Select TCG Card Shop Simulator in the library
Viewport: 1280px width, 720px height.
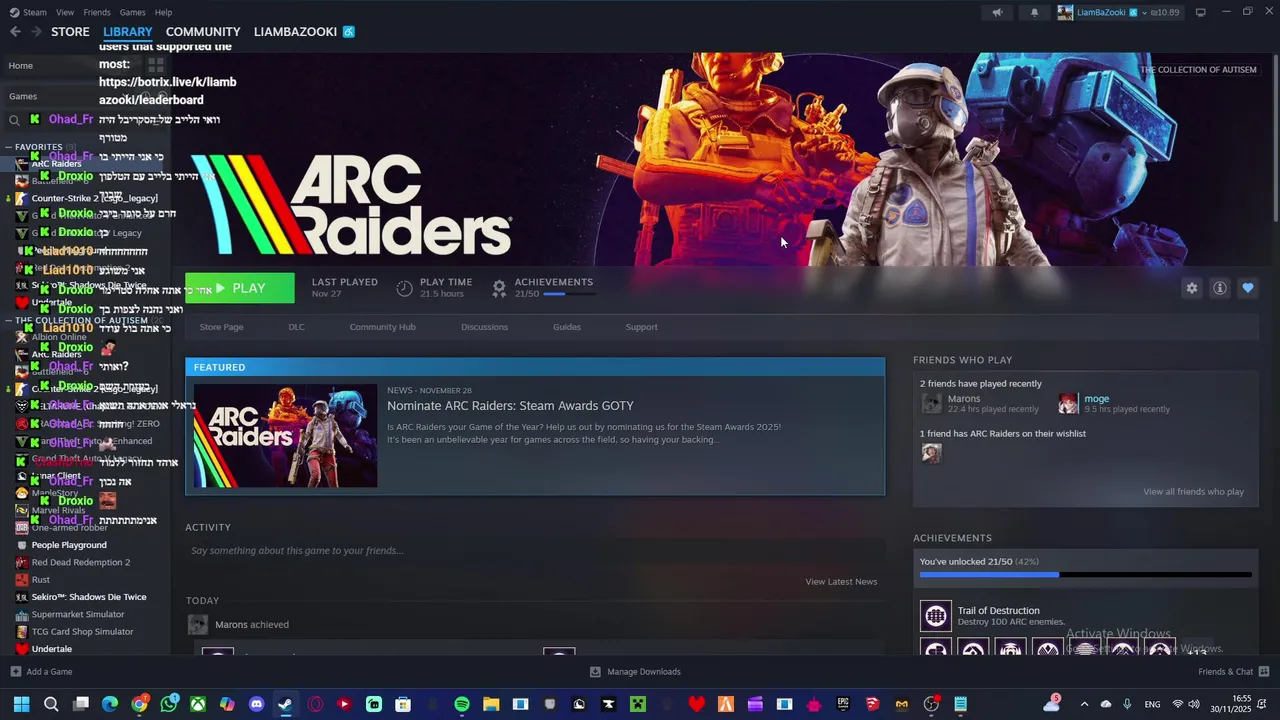(x=82, y=632)
